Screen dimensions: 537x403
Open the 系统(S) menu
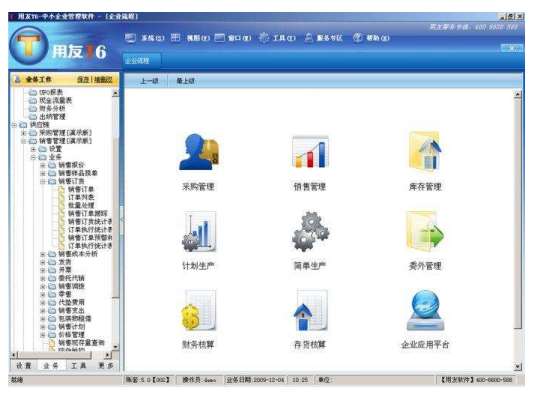(153, 38)
